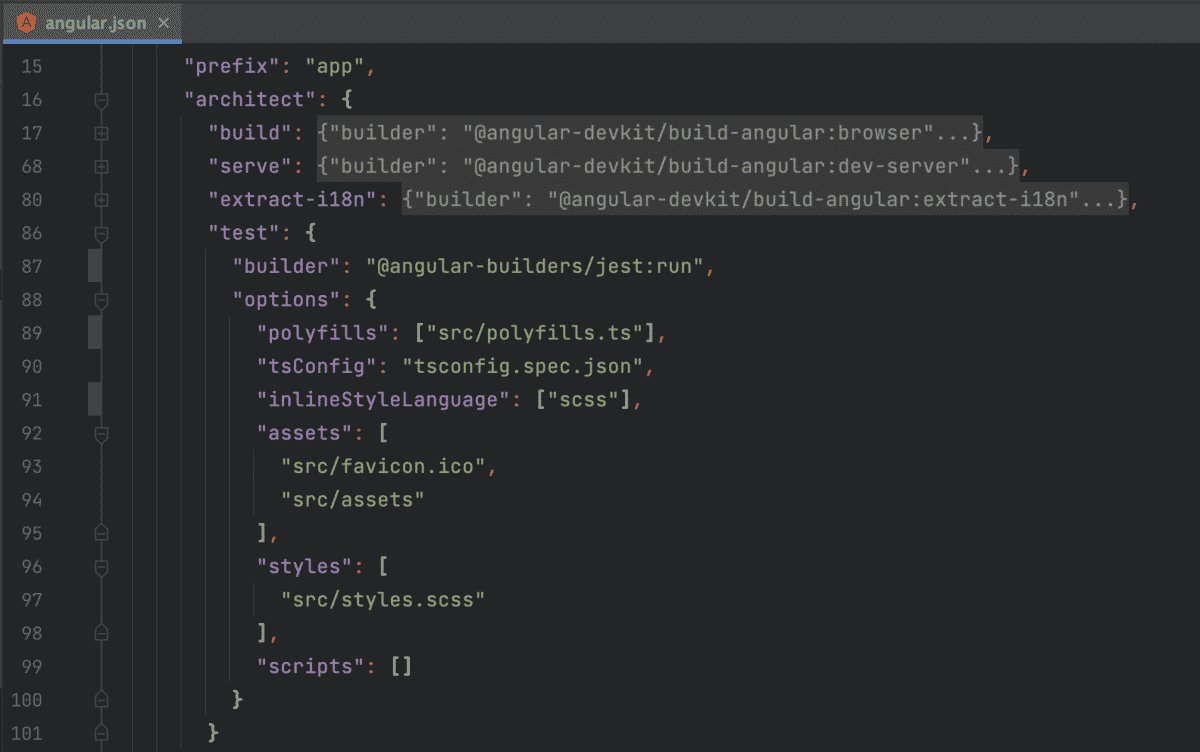The image size is (1200, 752).
Task: Click line number 15 in the gutter
Action: [x=31, y=66]
